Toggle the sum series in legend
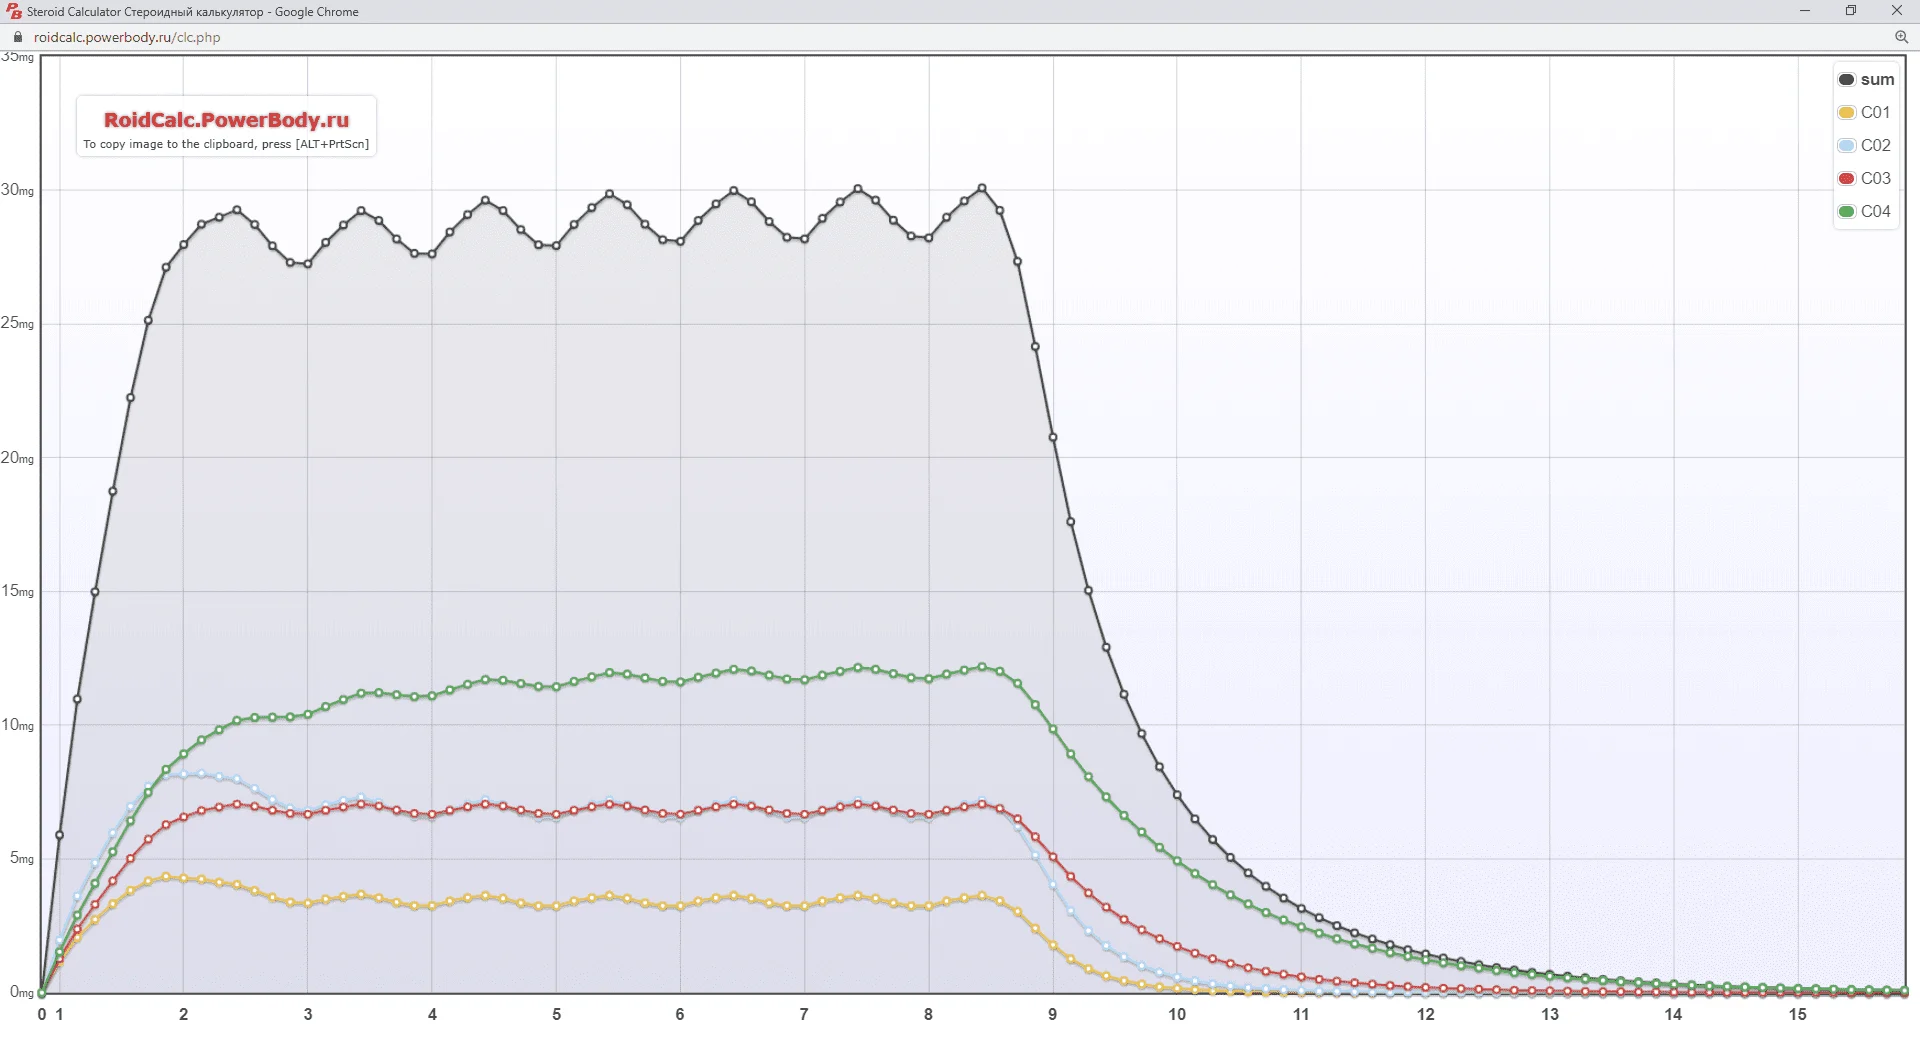The image size is (1920, 1040). (x=1866, y=79)
